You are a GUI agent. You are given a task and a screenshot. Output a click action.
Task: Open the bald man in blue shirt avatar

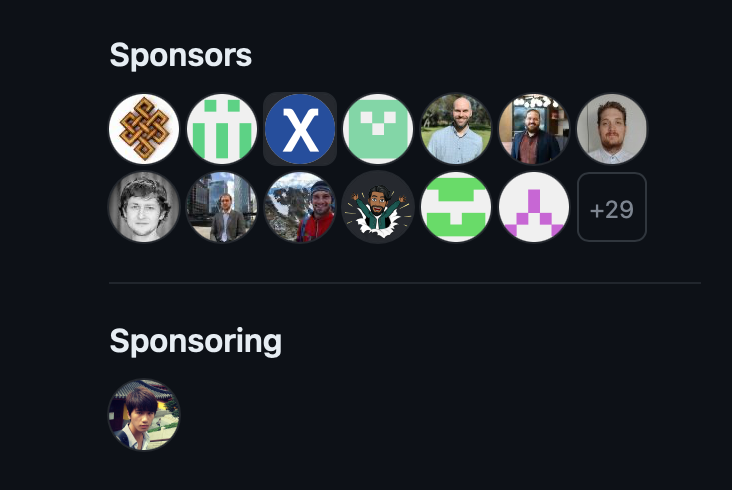[x=456, y=129]
